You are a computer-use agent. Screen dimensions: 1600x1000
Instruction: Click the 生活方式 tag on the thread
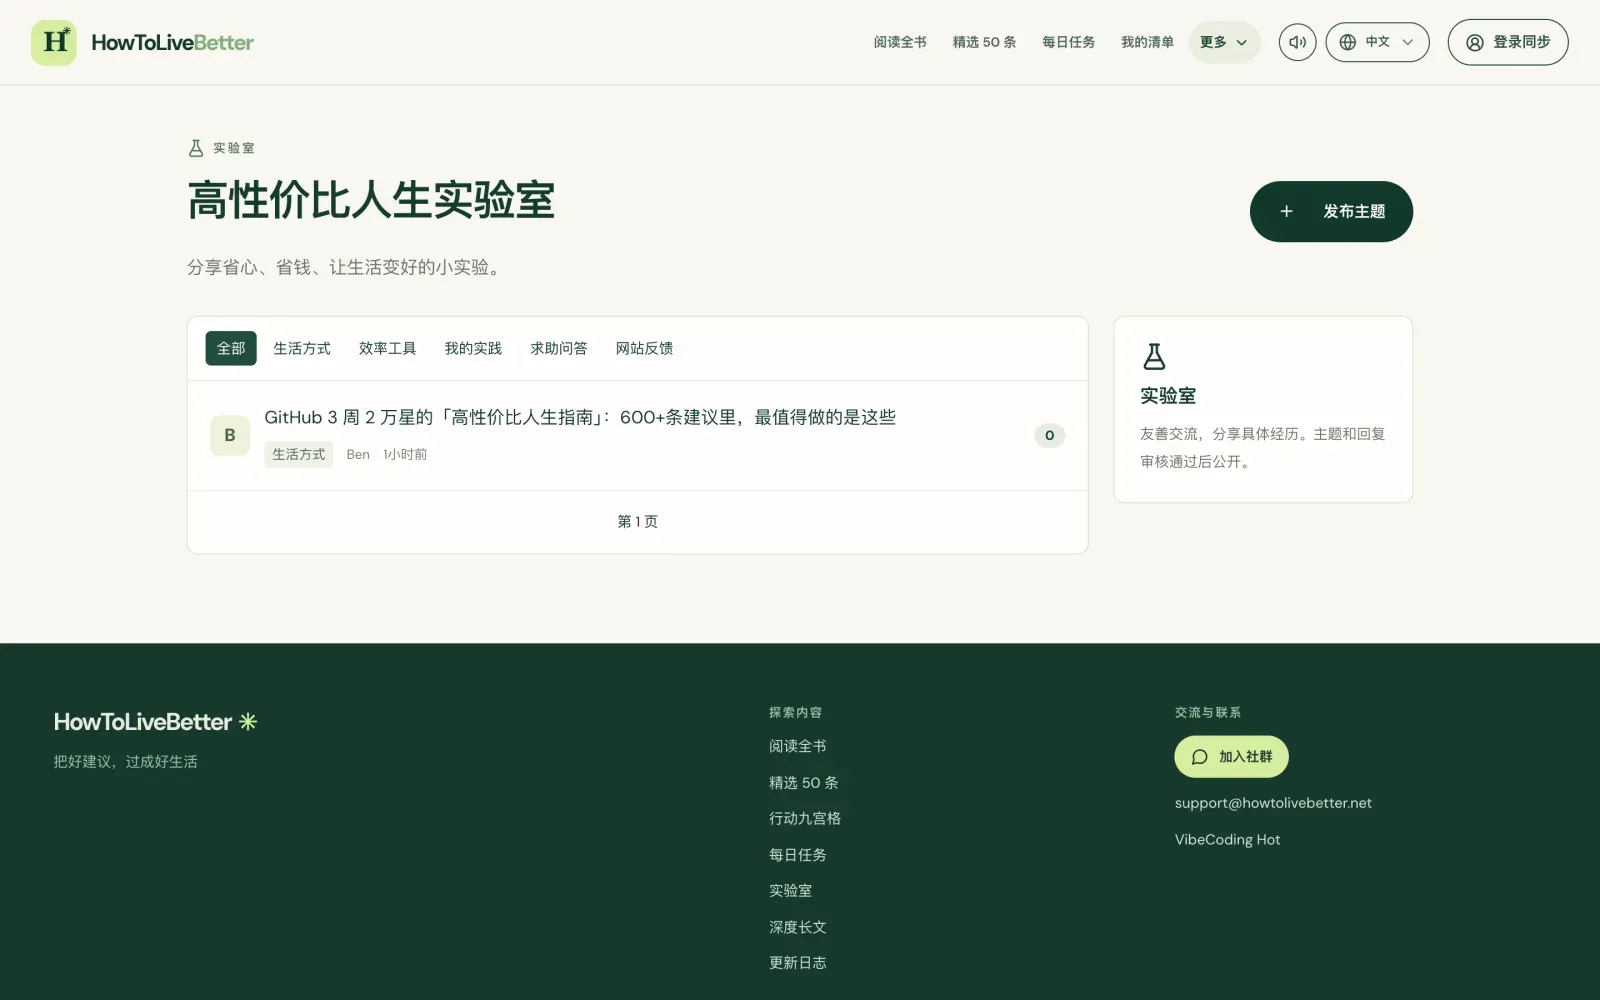click(x=299, y=454)
